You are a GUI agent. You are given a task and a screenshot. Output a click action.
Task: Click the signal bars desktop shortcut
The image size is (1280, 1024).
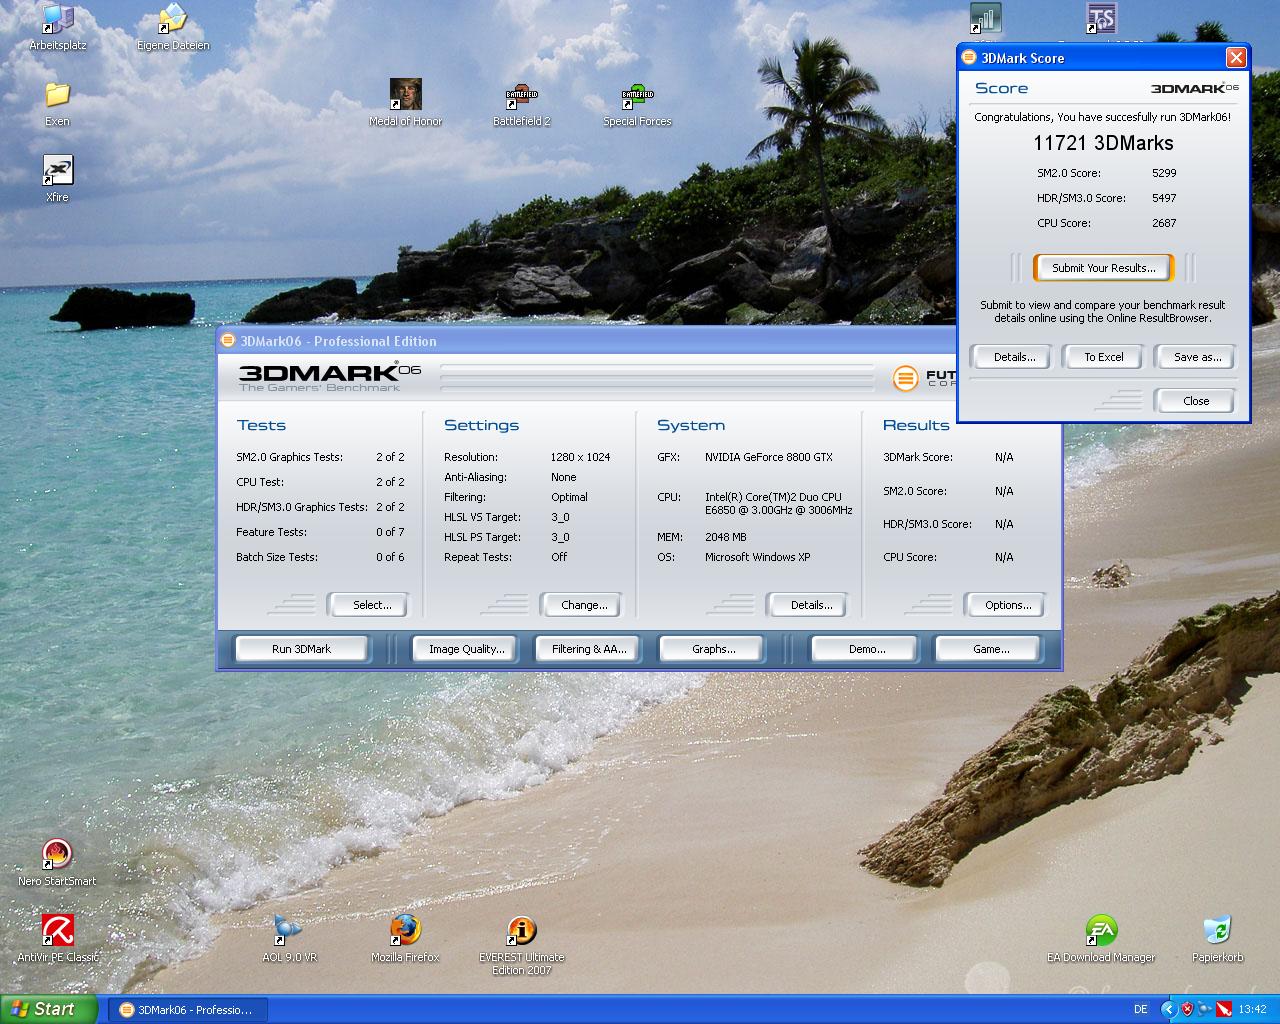[x=986, y=18]
